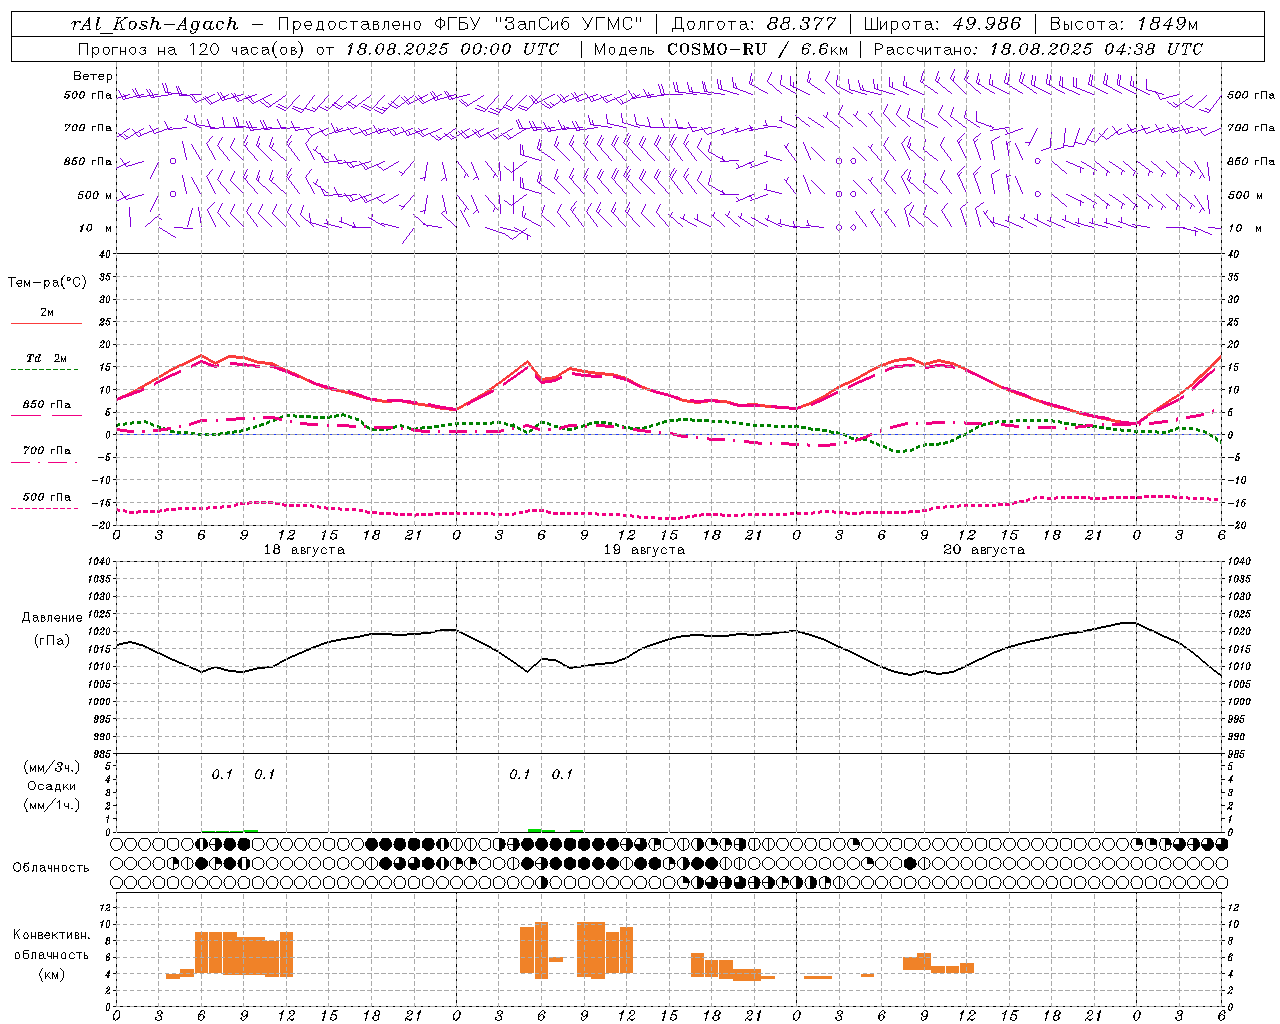The image size is (1280, 1024).
Task: Click the Td 2м dew point legend line
Action: pos(46,369)
